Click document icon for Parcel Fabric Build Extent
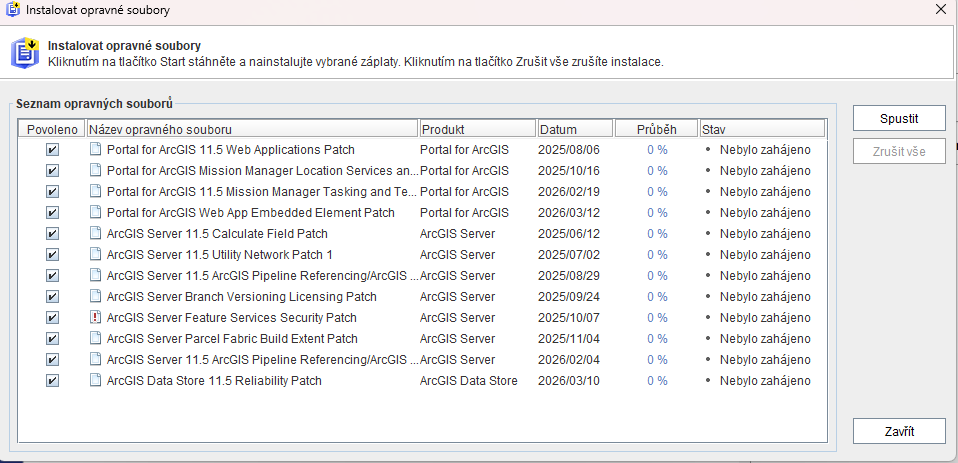 95,338
